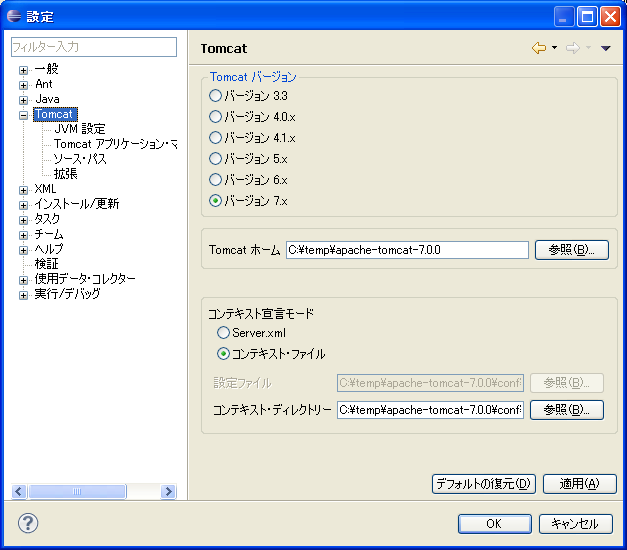
Task: Select Ant preferences category
Action: click(44, 84)
